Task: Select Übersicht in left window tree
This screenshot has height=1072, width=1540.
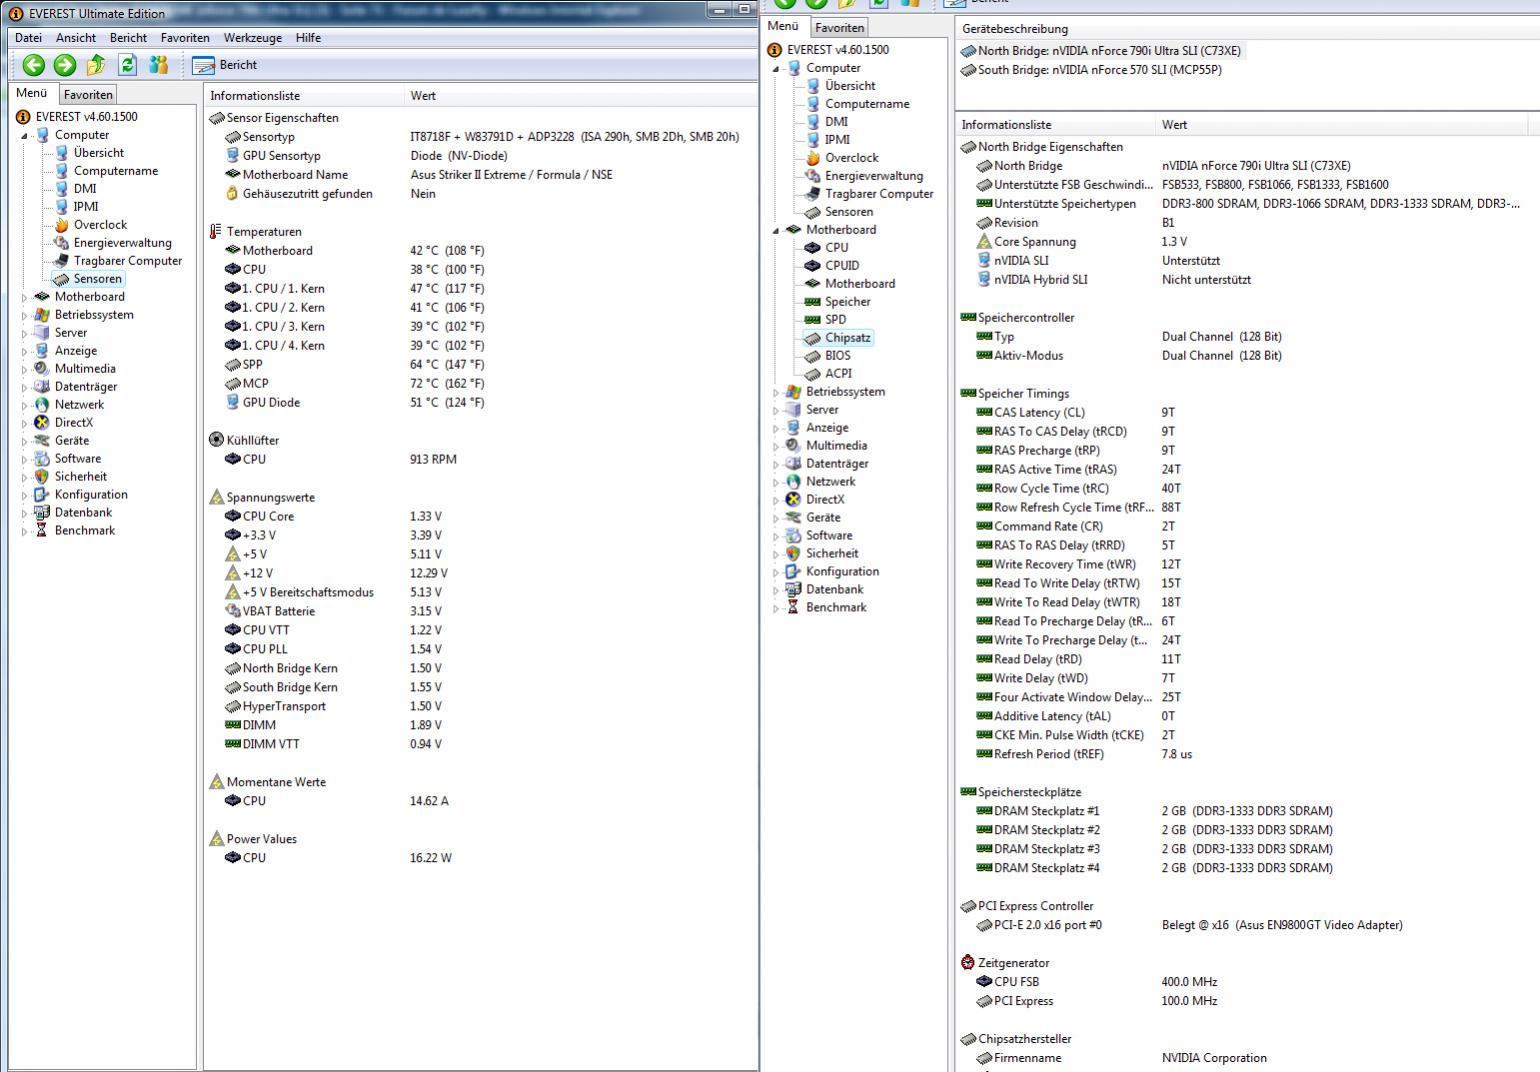Action: coord(98,153)
